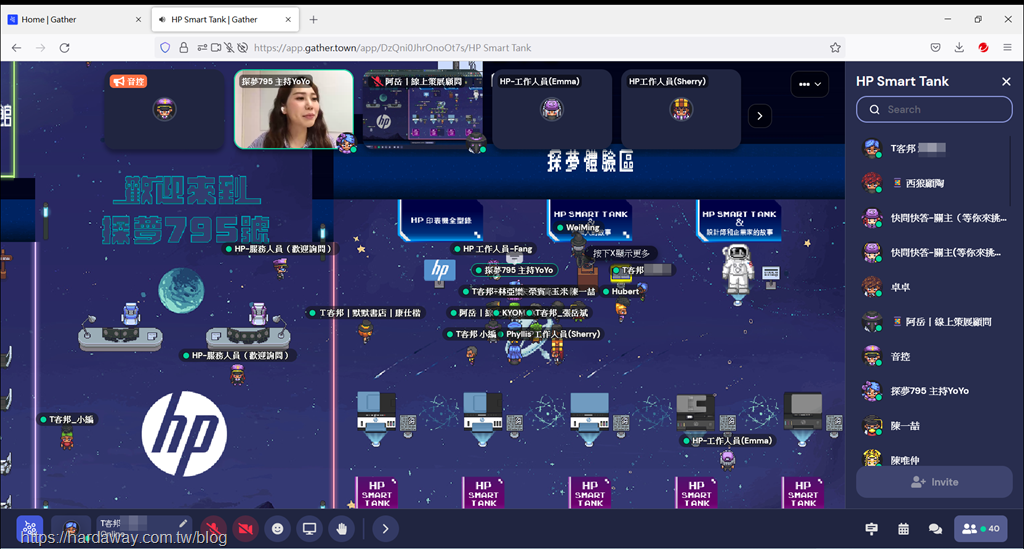The width and height of the screenshot is (1024, 549).
Task: Close the Home | Gather tab
Action: [138, 20]
